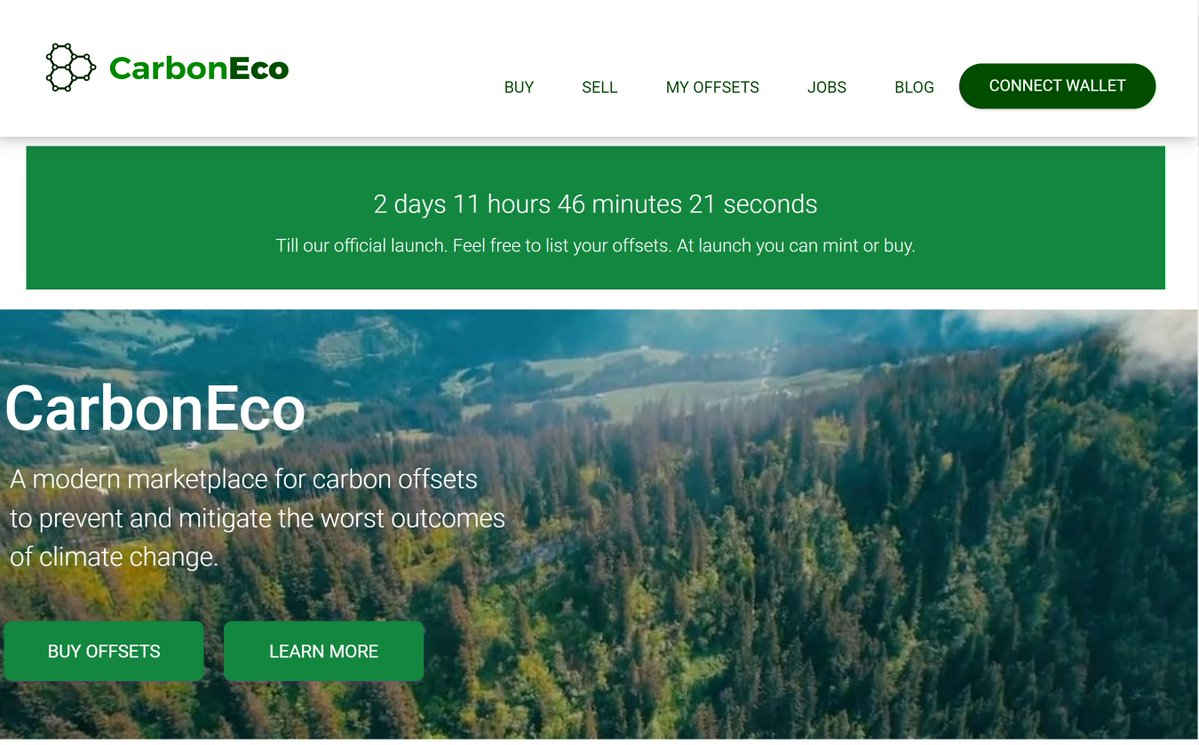Screen dimensions: 1199x745
Task: Click the CarbonEco brand name in header
Action: pyautogui.click(x=199, y=68)
